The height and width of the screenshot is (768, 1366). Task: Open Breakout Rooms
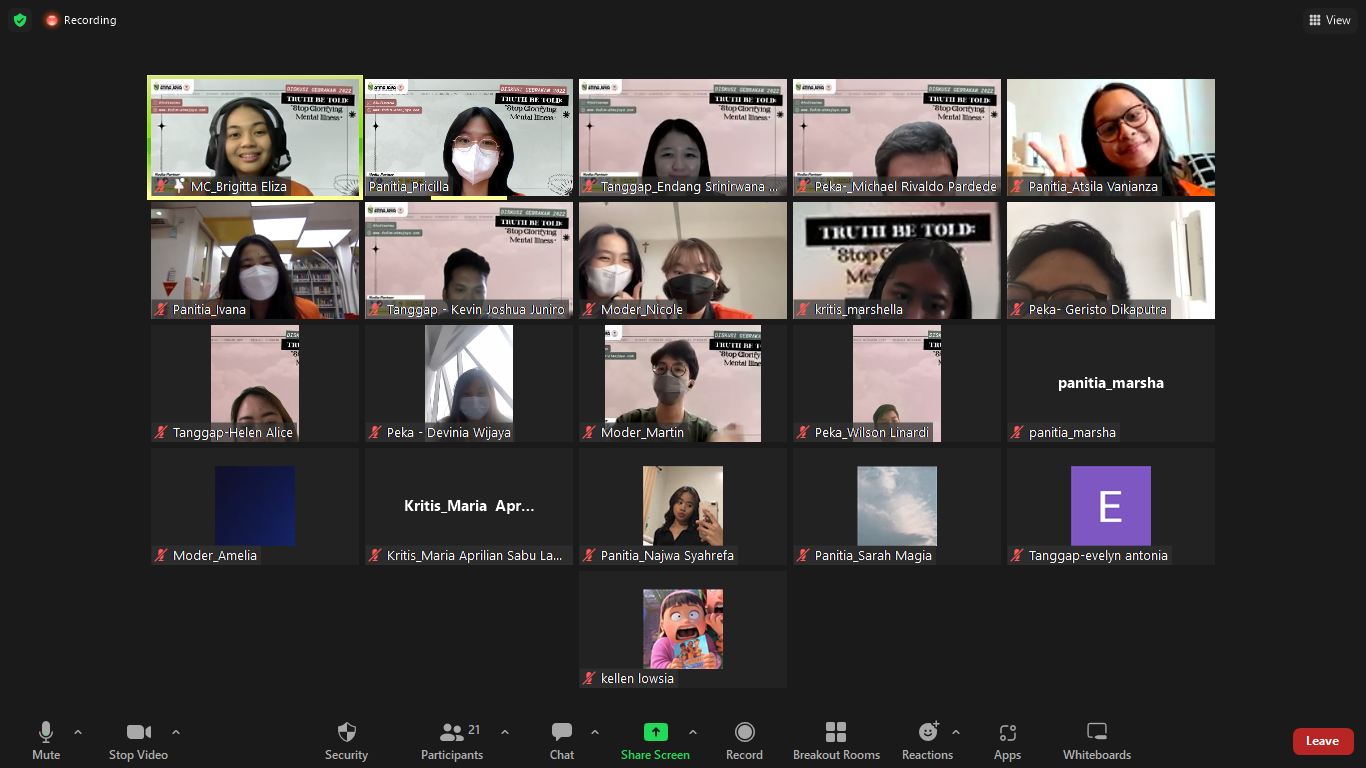[836, 740]
